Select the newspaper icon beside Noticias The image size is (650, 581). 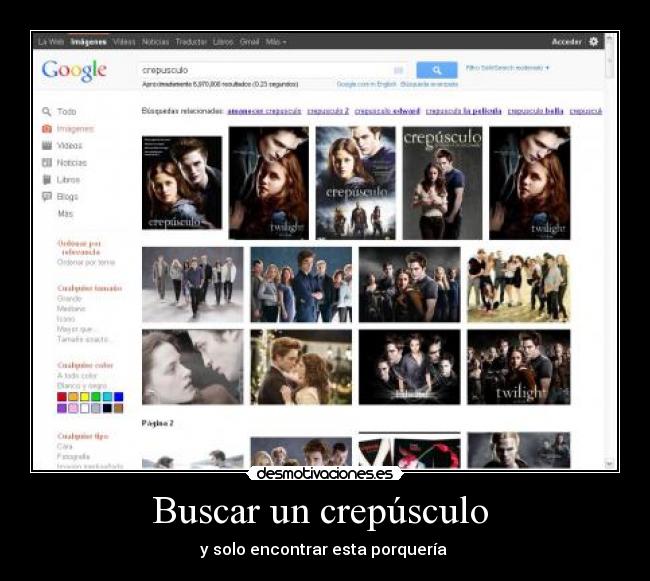pyautogui.click(x=46, y=162)
